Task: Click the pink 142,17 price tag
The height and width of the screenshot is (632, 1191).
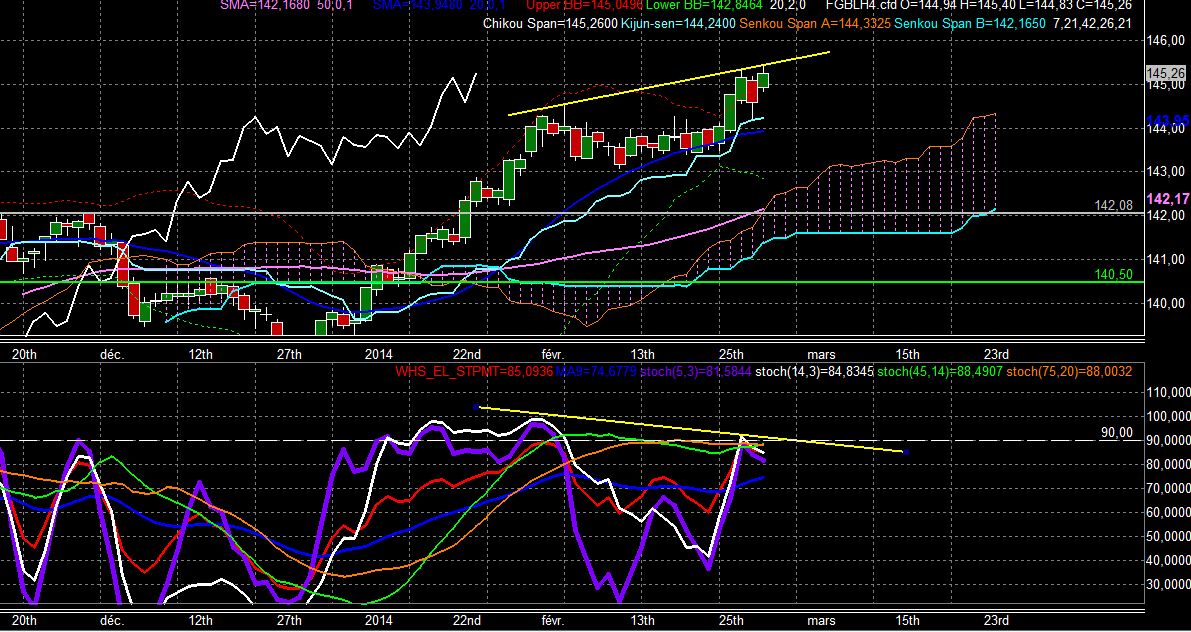Action: click(x=1168, y=199)
